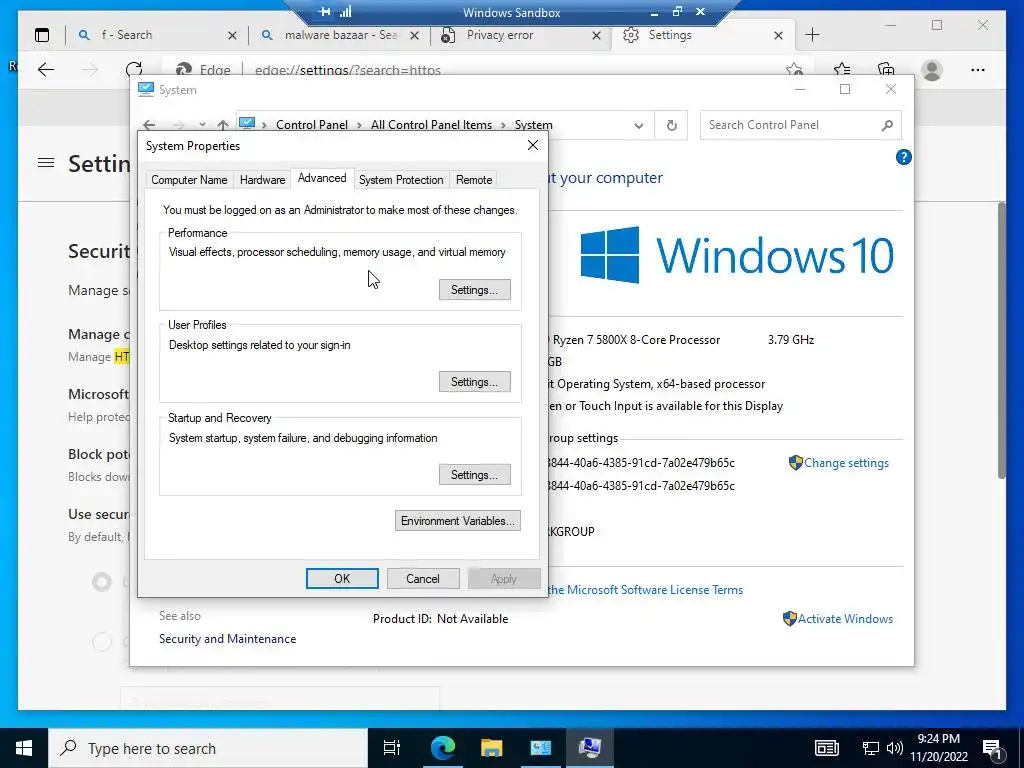Image resolution: width=1024 pixels, height=768 pixels.
Task: Open Microsoft Software License Terms link
Action: click(x=645, y=590)
